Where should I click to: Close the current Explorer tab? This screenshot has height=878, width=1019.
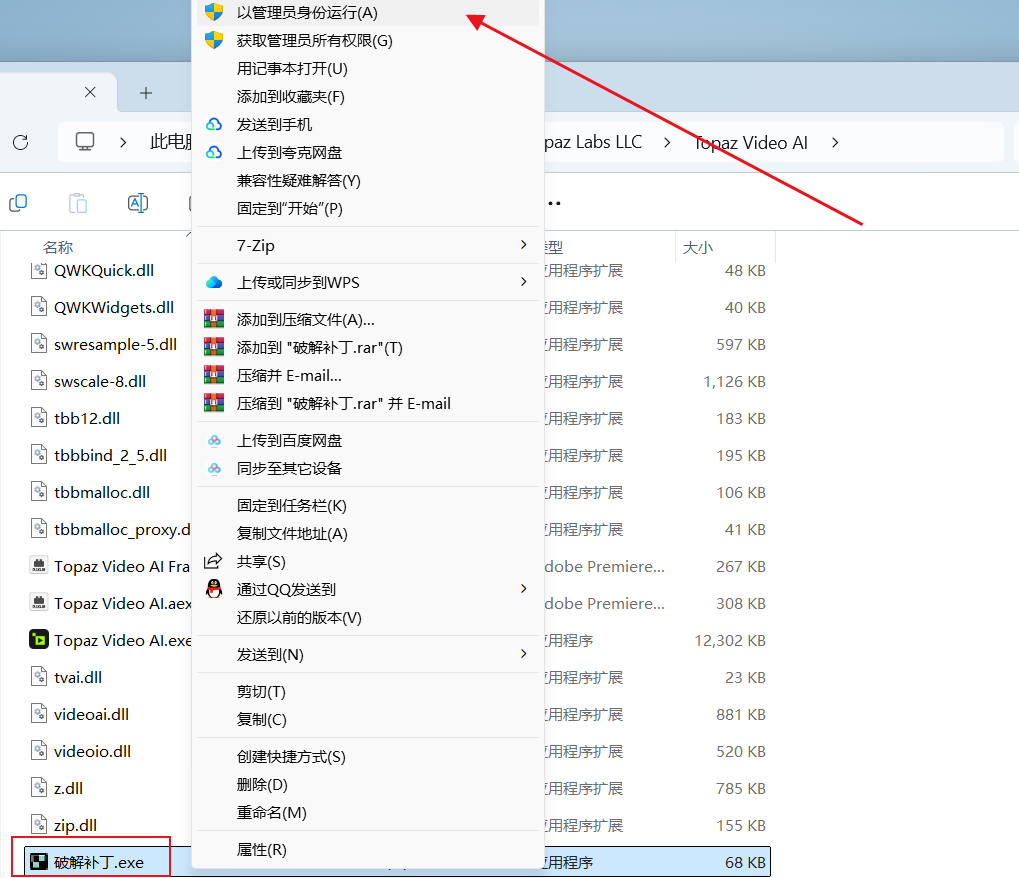pyautogui.click(x=90, y=92)
